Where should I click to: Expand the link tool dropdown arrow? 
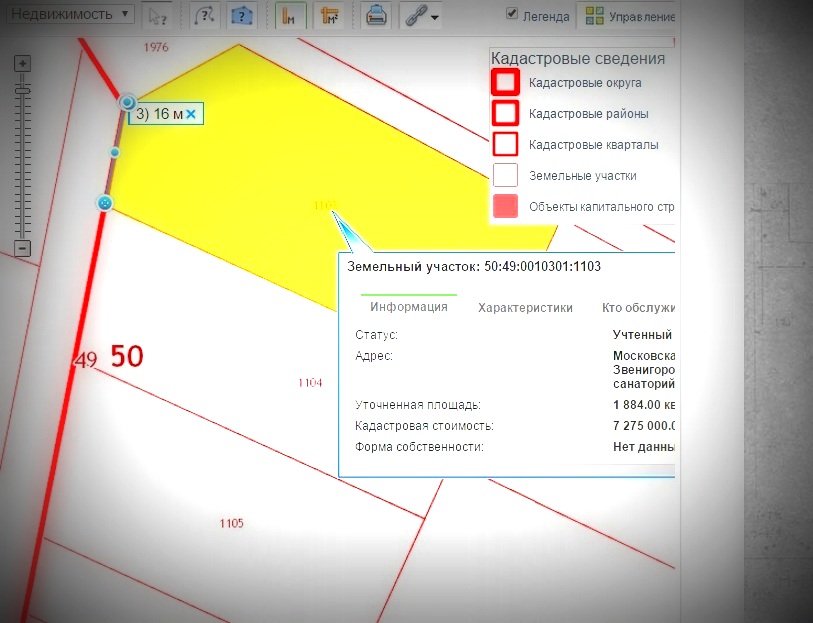(x=435, y=17)
